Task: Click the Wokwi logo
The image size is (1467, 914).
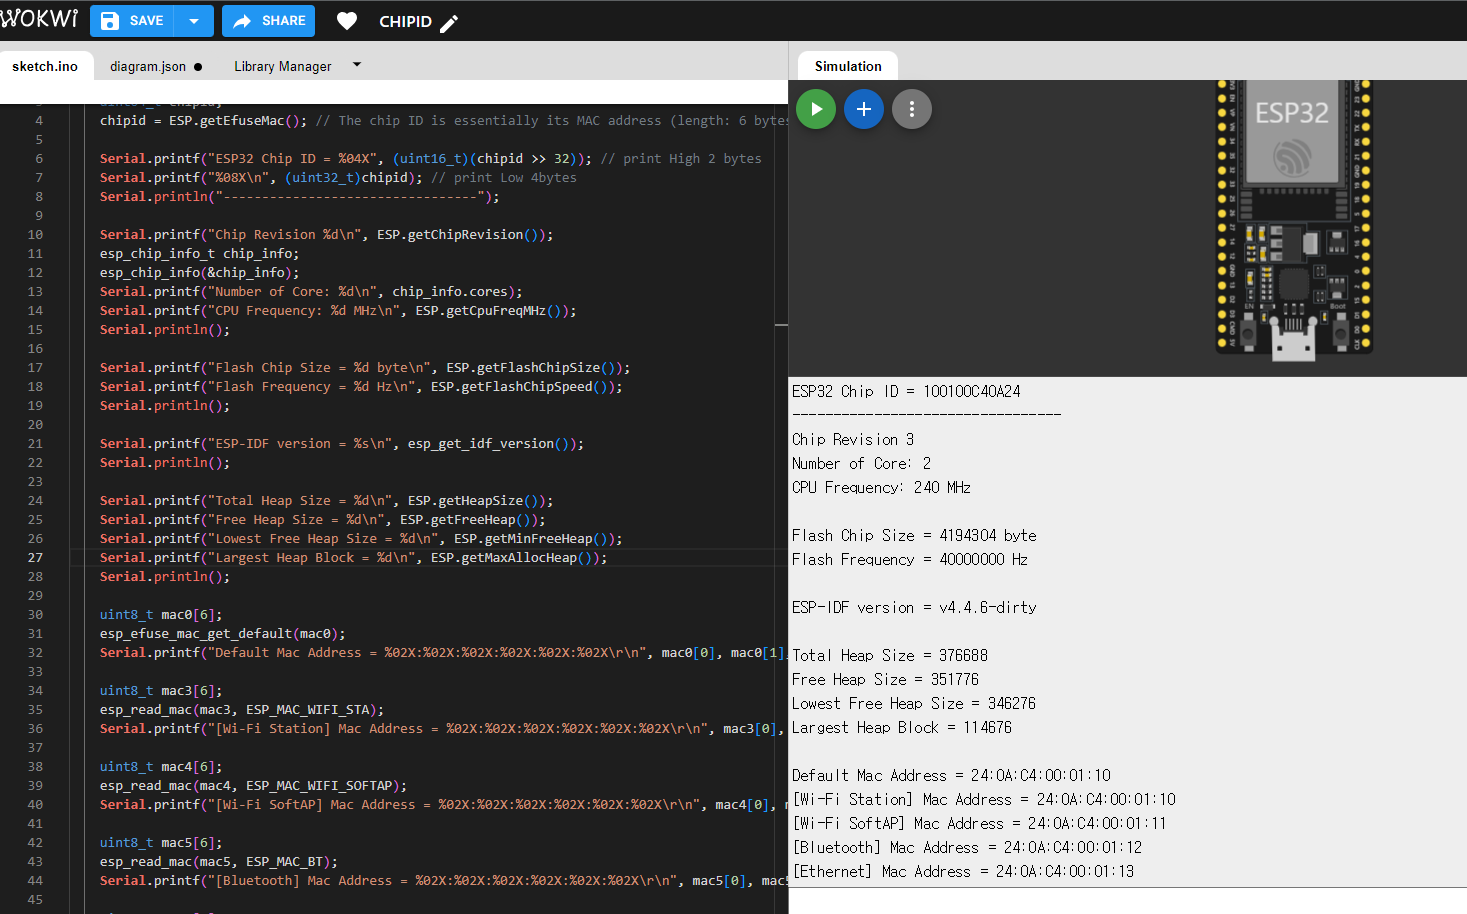Action: 39,19
